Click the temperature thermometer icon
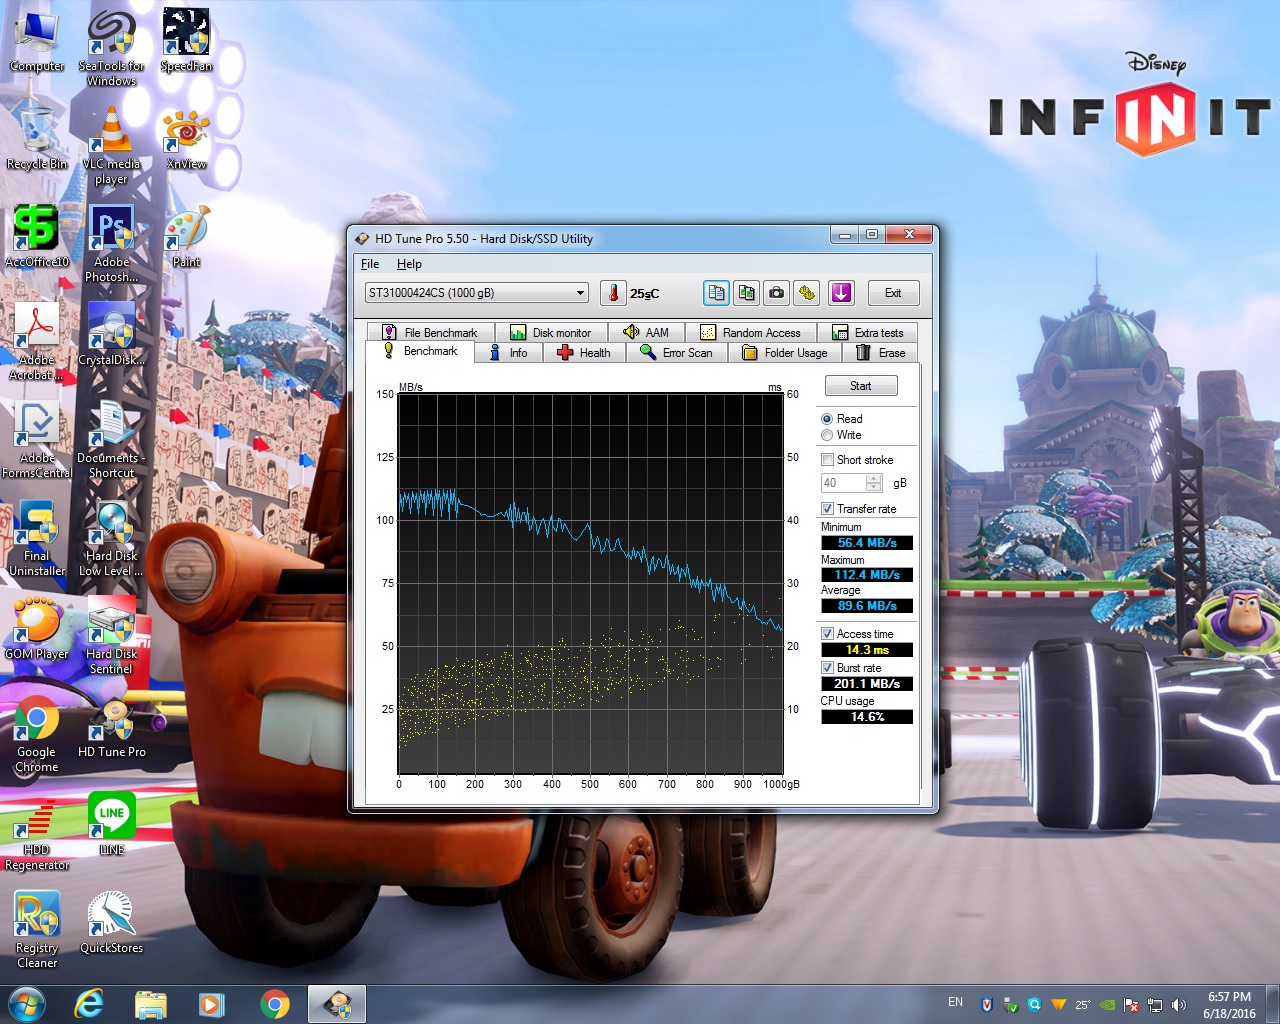This screenshot has height=1024, width=1280. click(613, 293)
